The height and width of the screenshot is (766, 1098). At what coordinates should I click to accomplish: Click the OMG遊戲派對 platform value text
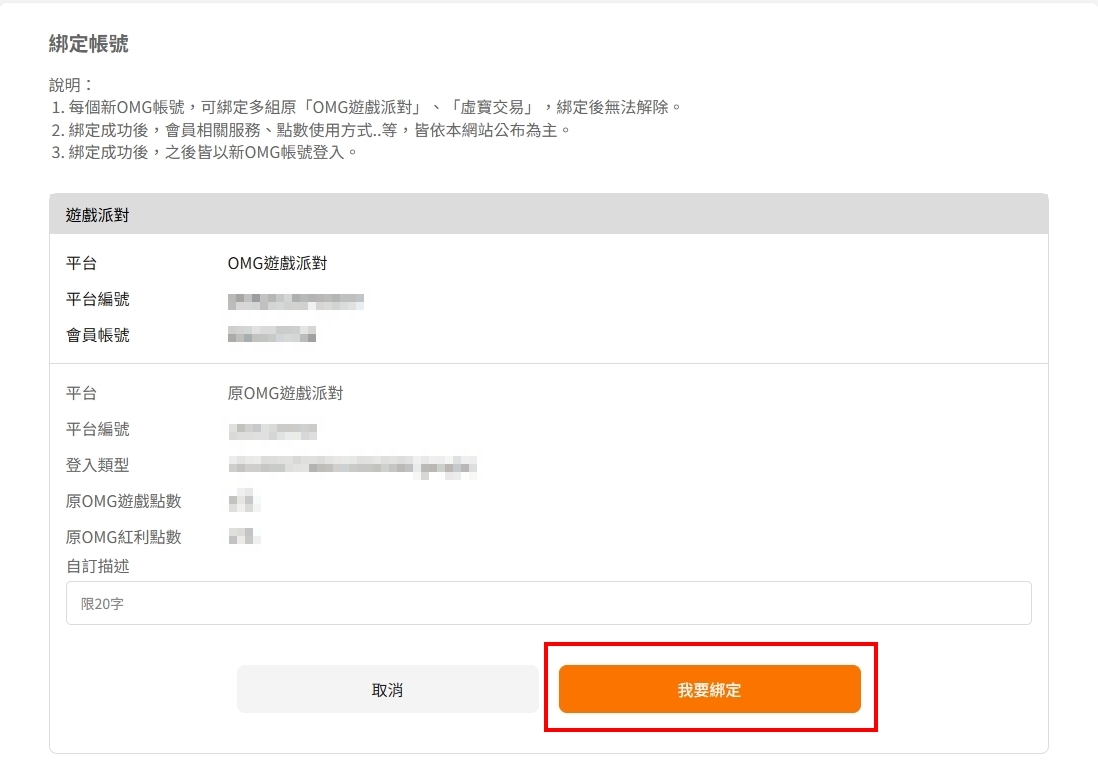pos(277,263)
